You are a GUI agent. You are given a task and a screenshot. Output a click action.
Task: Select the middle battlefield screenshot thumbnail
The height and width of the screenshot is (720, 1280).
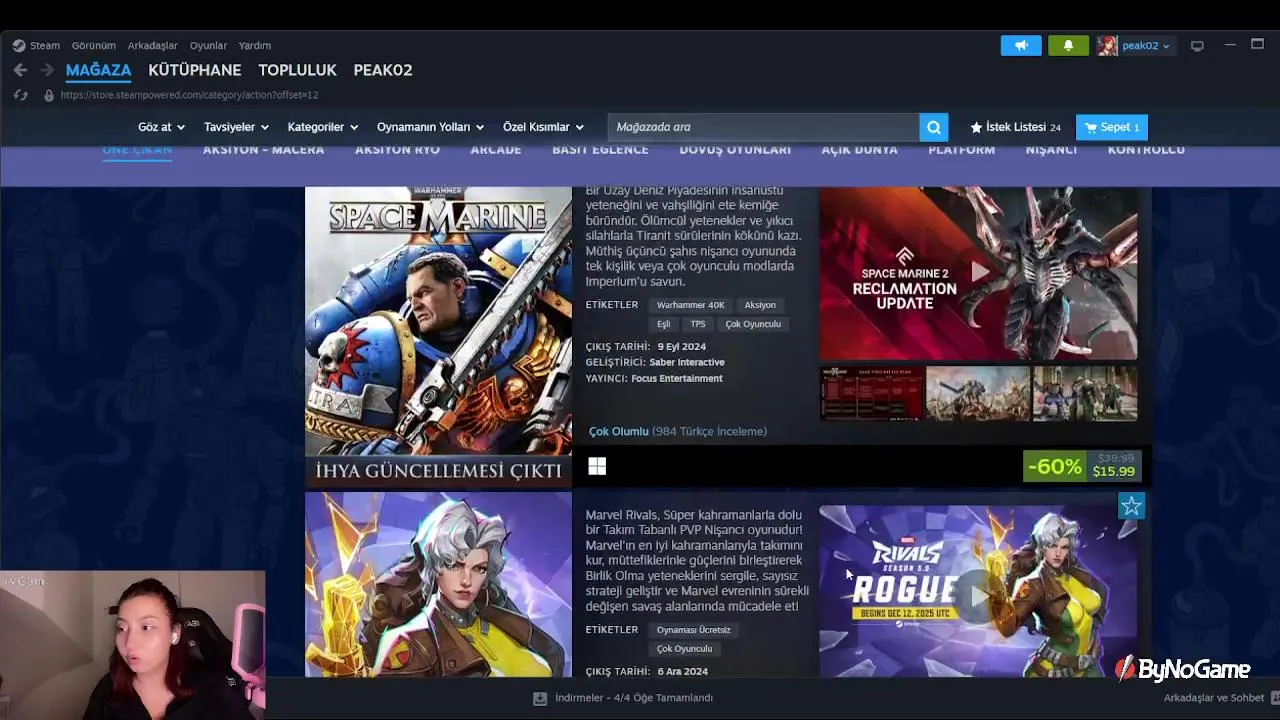pyautogui.click(x=978, y=393)
